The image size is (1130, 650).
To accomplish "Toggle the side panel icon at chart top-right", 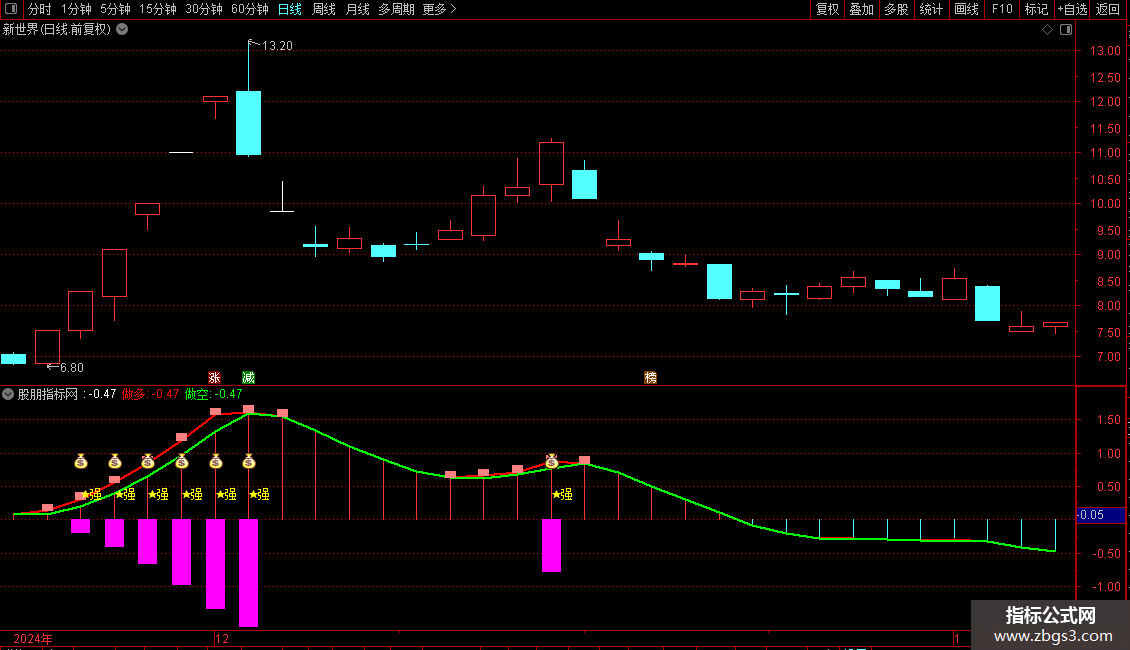I will (1066, 30).
